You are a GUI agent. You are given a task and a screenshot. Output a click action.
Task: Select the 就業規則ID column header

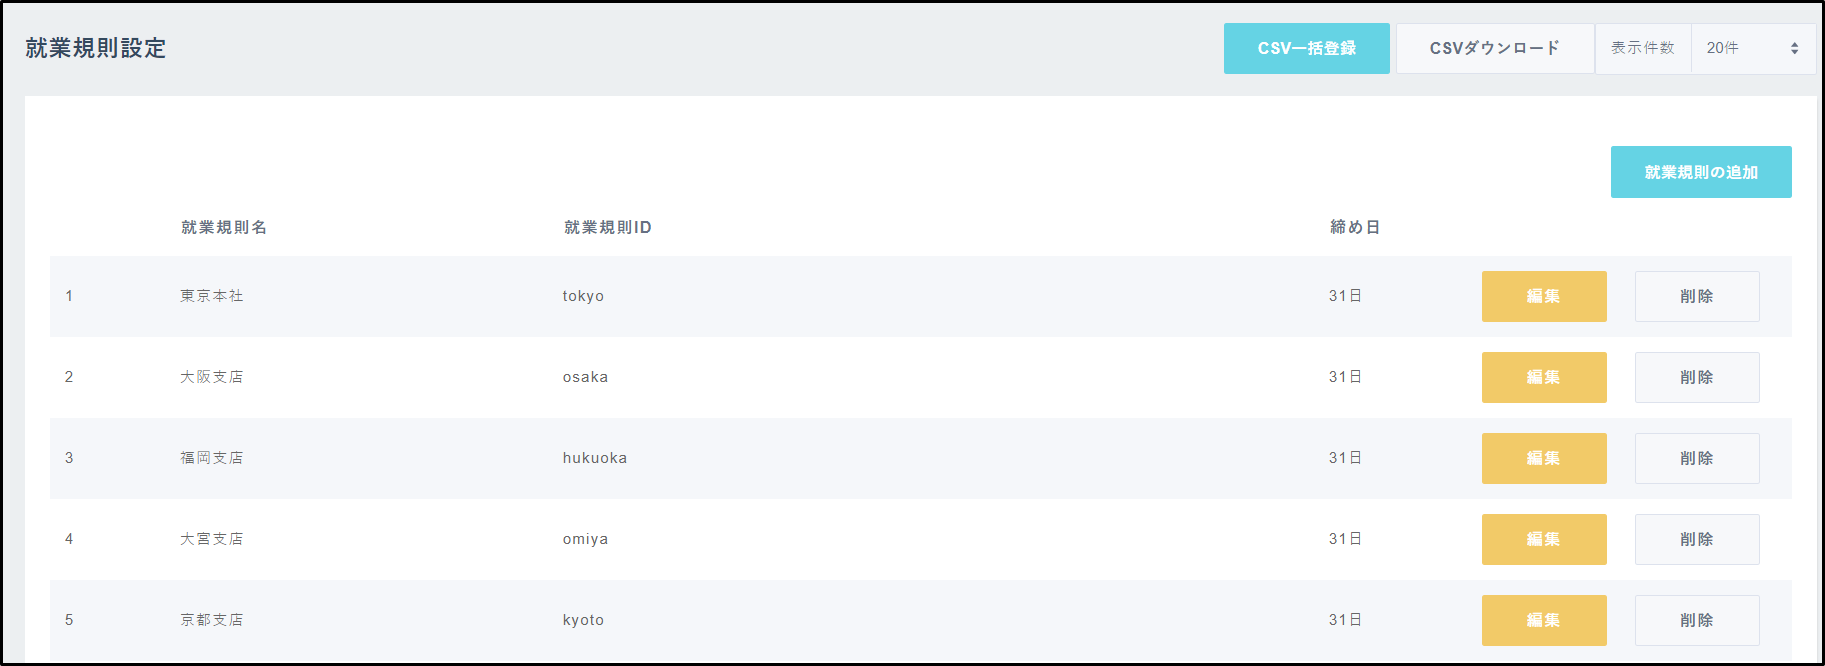(607, 227)
